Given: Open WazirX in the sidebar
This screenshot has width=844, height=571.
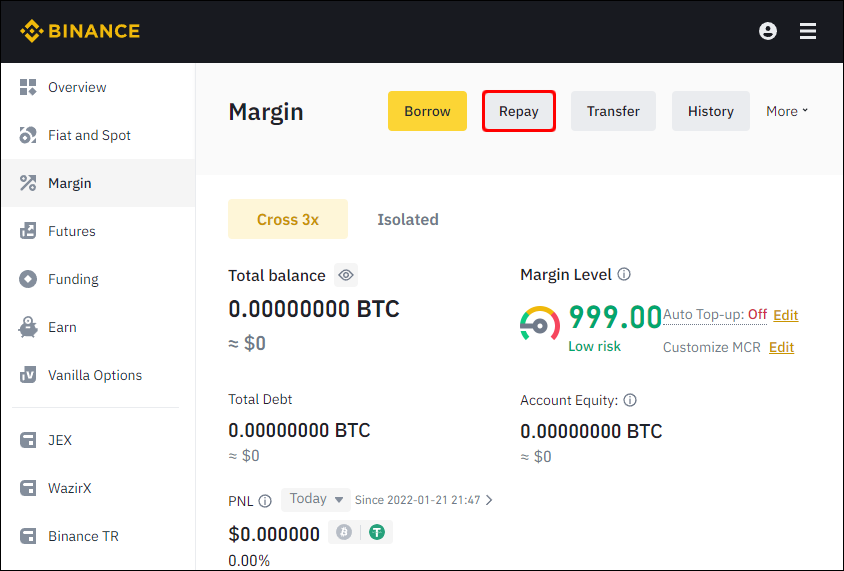Looking at the screenshot, I should pyautogui.click(x=99, y=488).
